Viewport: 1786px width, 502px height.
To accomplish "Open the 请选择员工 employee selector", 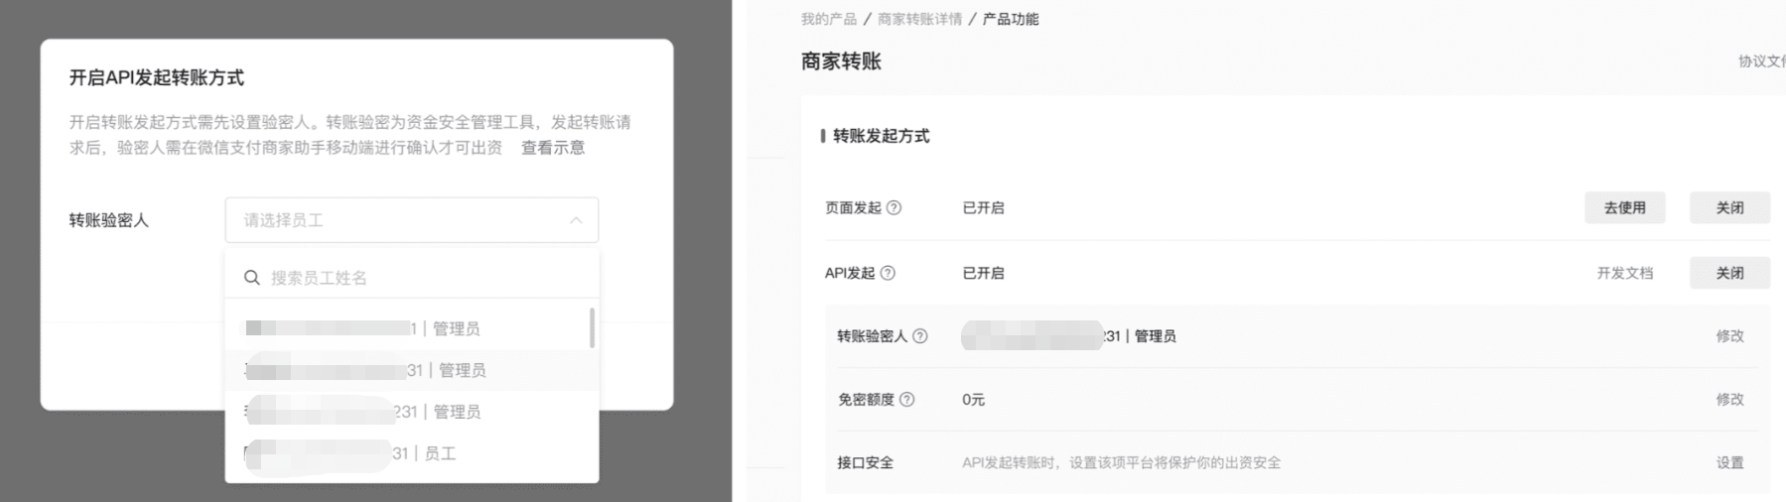I will [412, 220].
